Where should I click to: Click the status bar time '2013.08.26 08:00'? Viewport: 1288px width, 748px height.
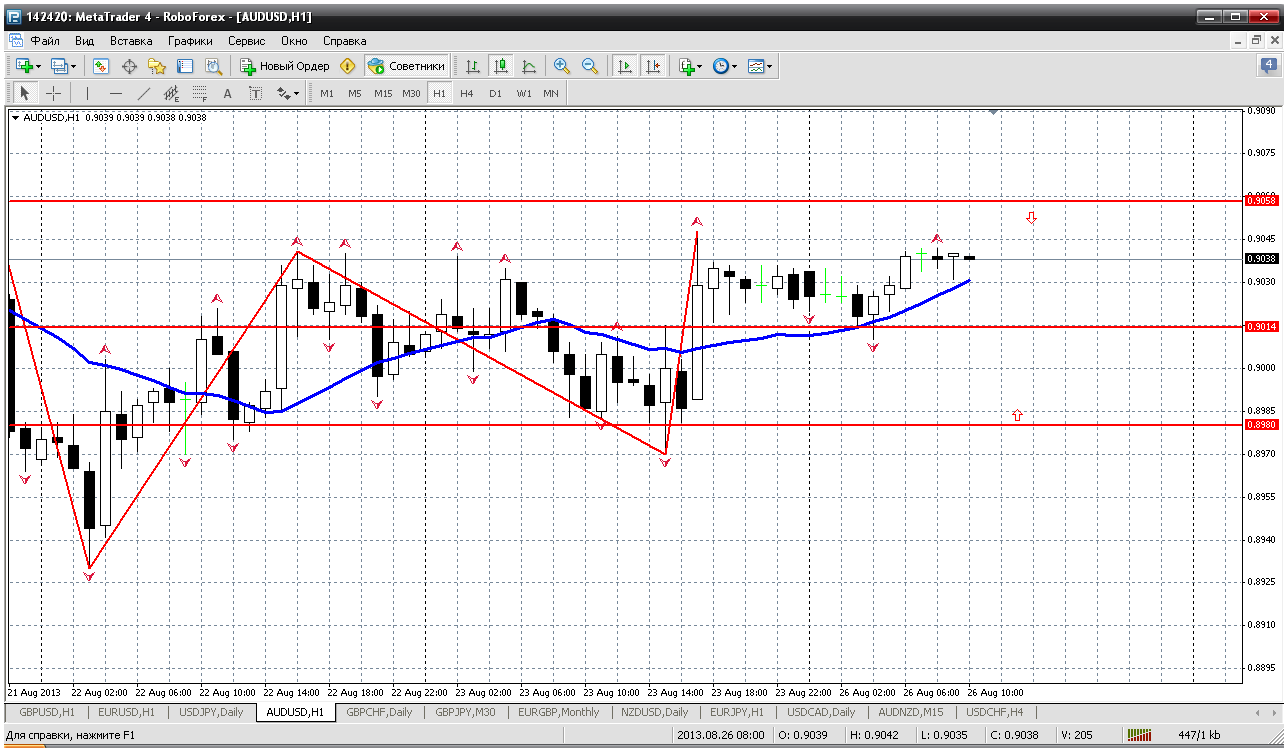(720, 735)
